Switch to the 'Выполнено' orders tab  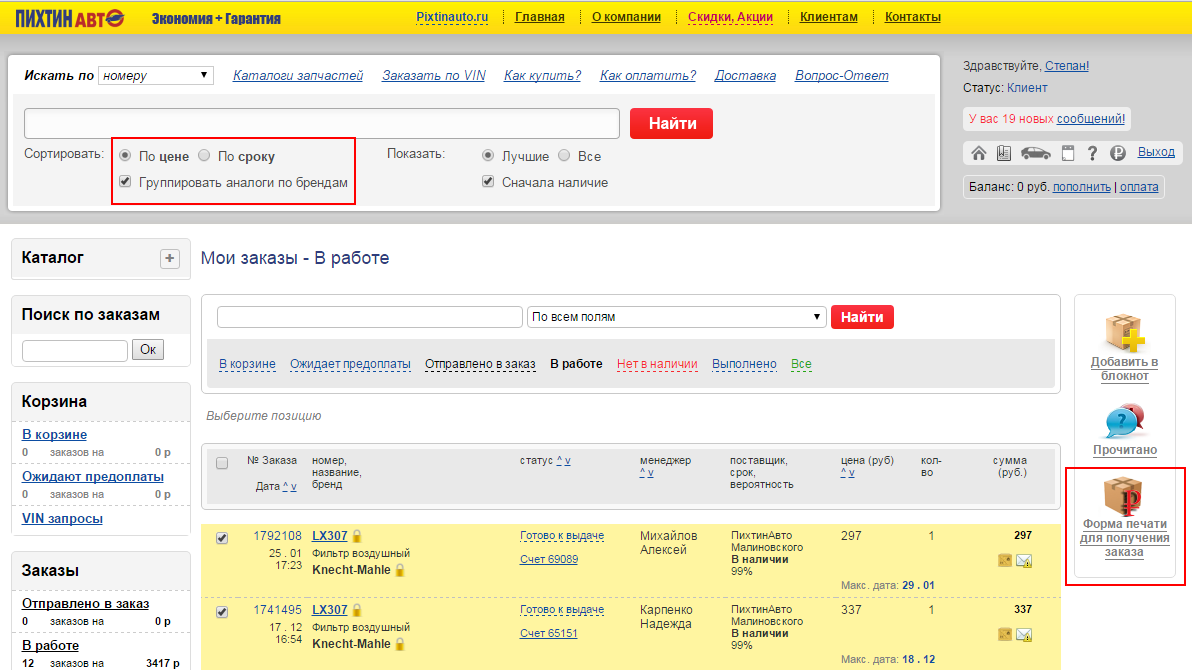[x=744, y=364]
